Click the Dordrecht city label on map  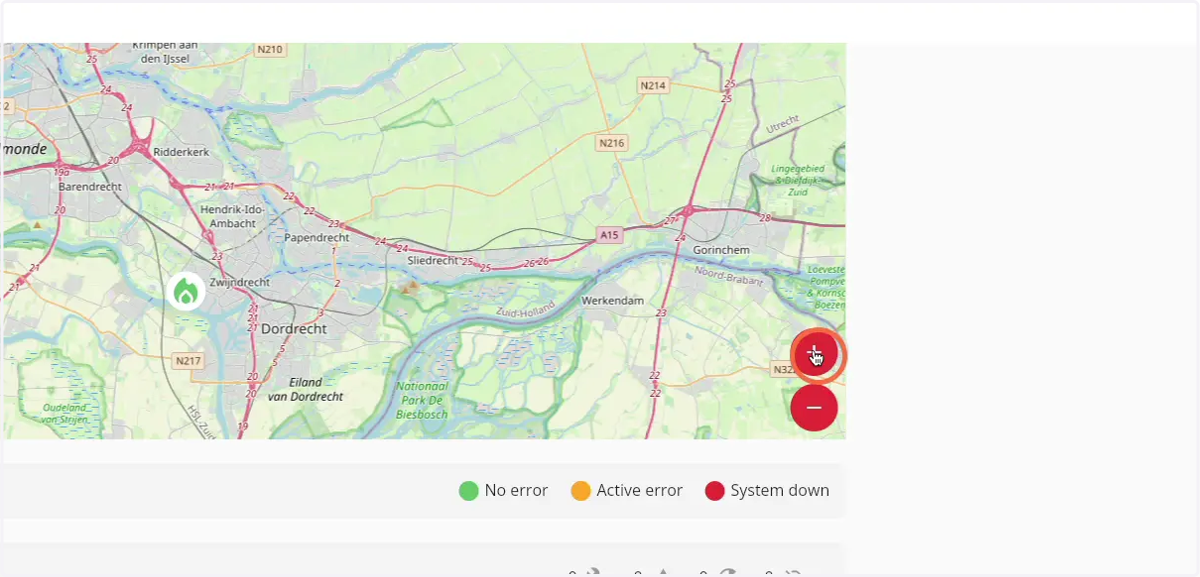pos(294,328)
